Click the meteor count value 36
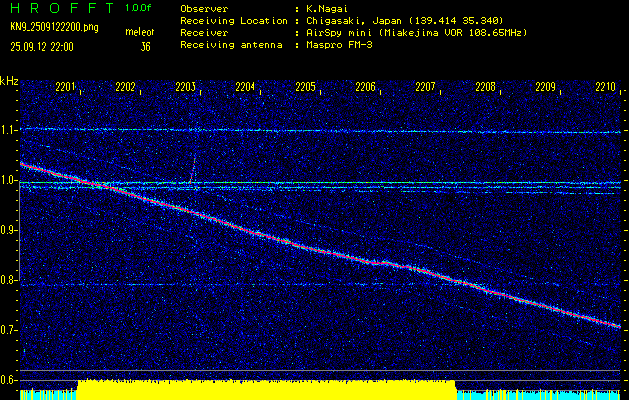 145,47
